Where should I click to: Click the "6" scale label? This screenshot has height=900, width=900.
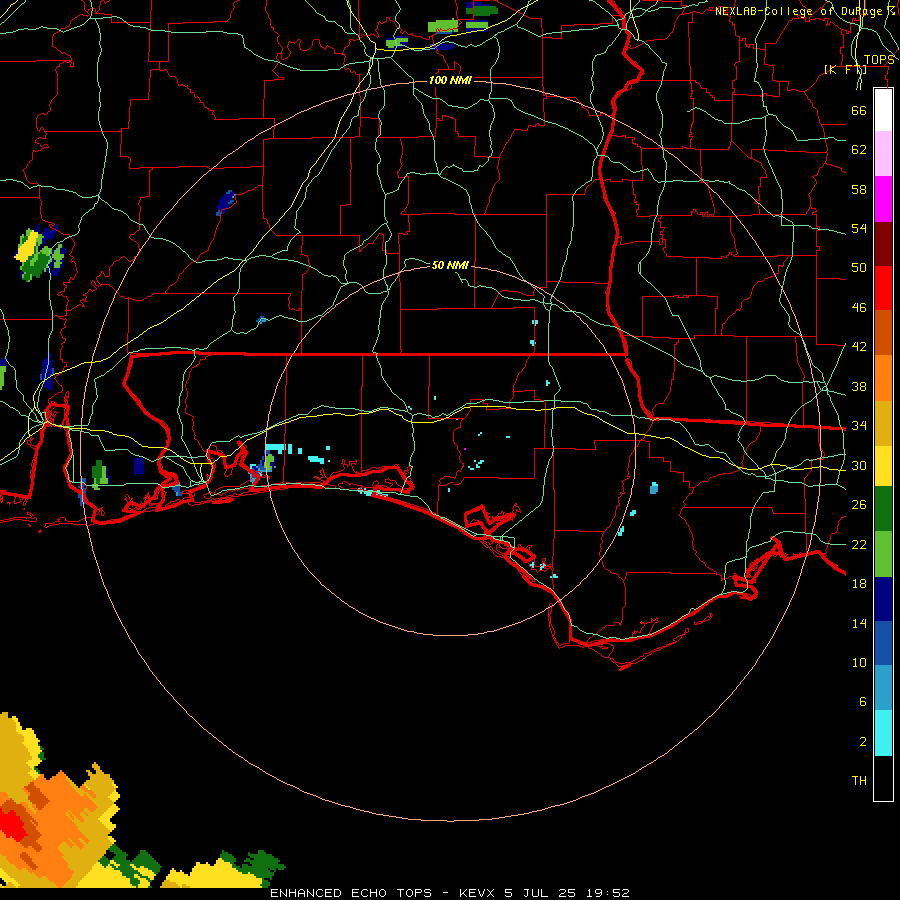(863, 701)
